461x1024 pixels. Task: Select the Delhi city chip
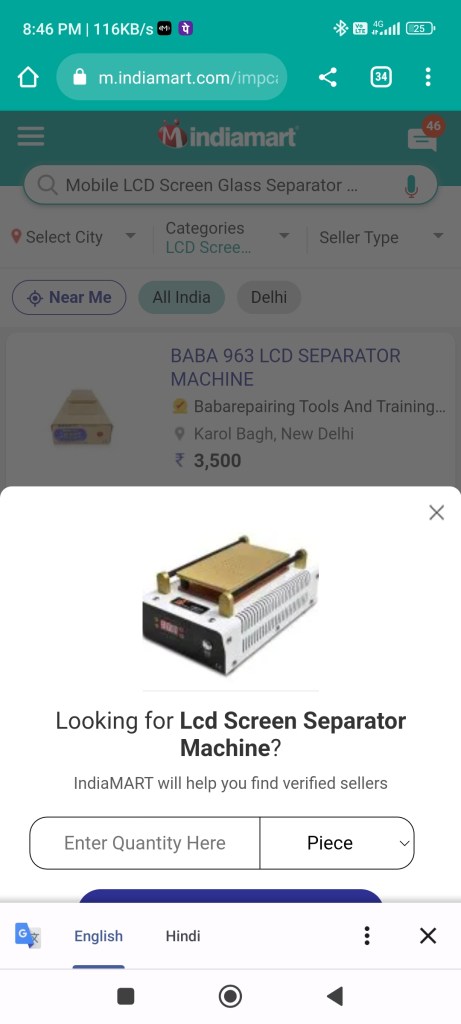point(269,298)
